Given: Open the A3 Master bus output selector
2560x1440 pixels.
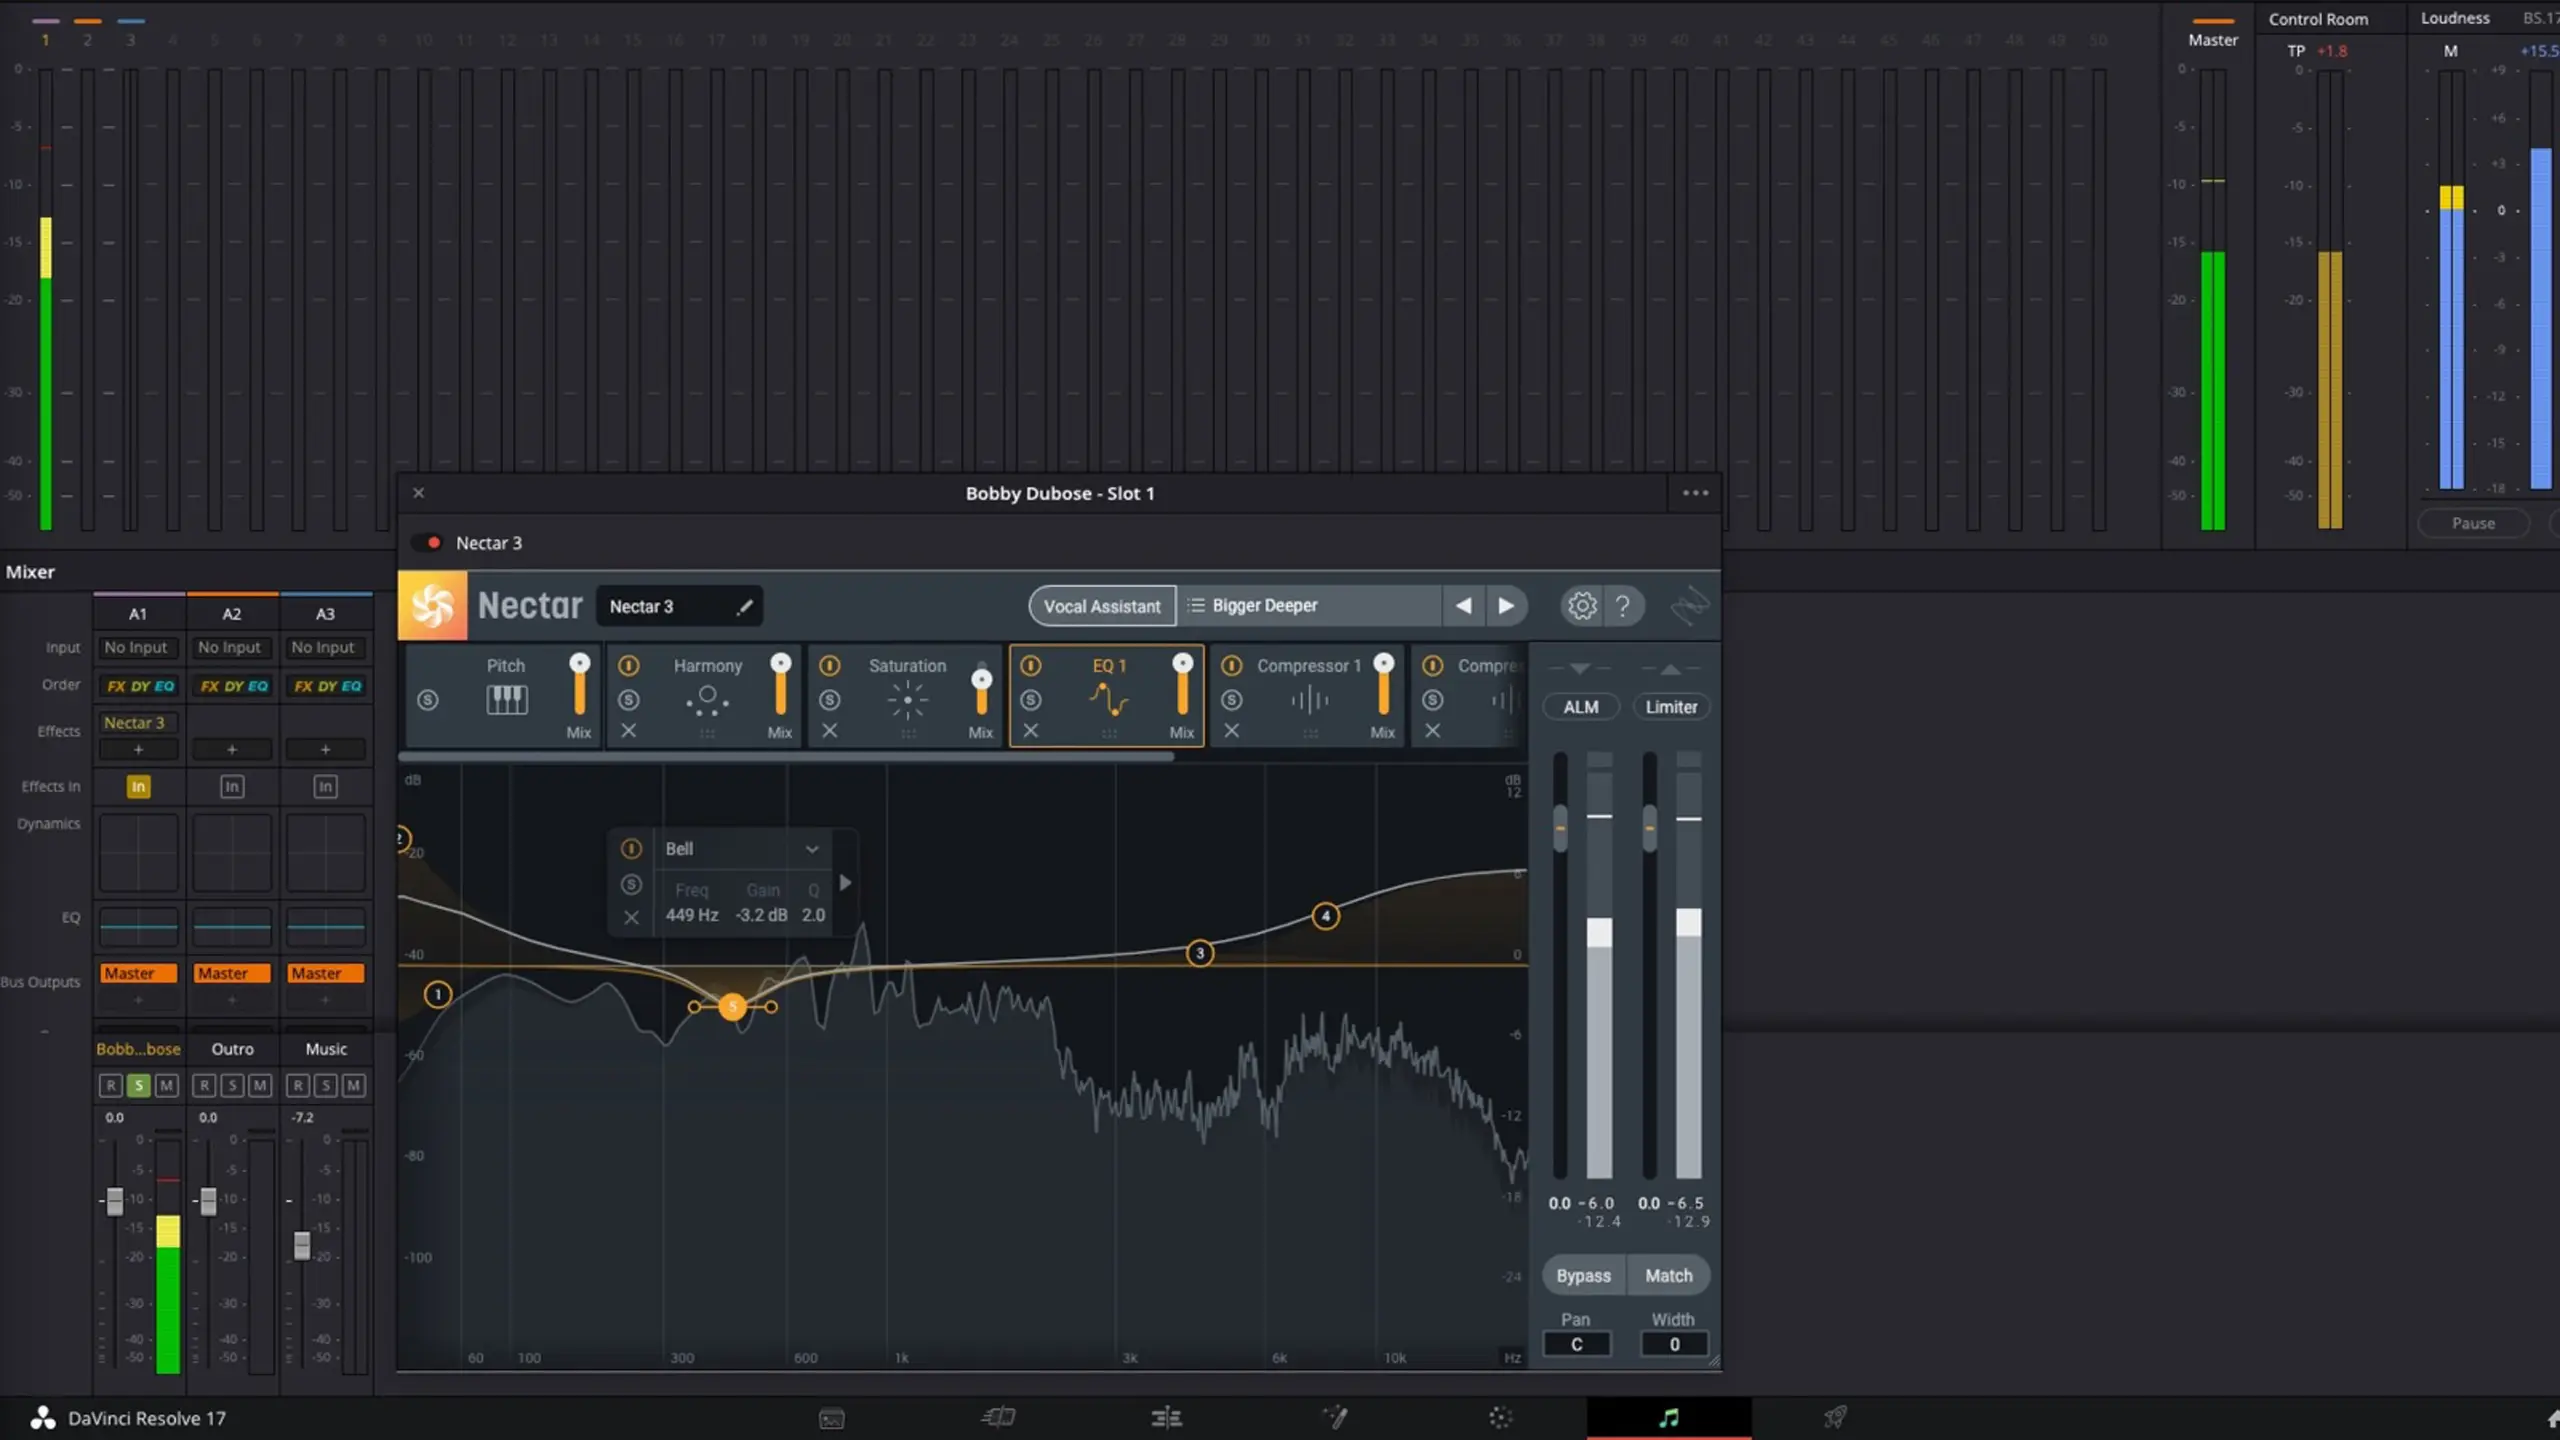Looking at the screenshot, I should 326,973.
